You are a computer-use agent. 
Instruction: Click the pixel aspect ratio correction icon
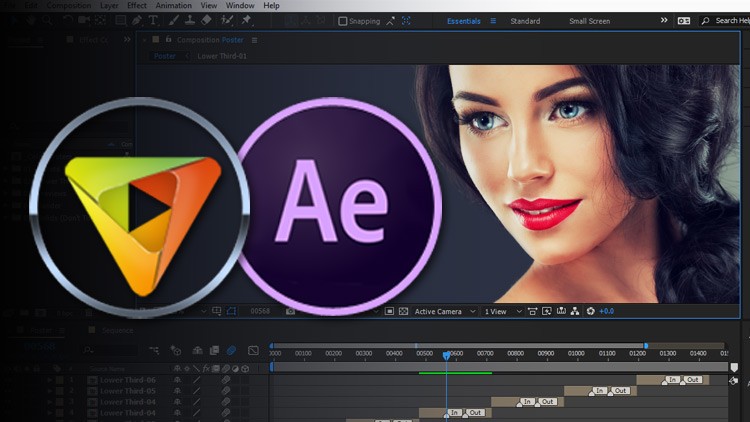[532, 311]
